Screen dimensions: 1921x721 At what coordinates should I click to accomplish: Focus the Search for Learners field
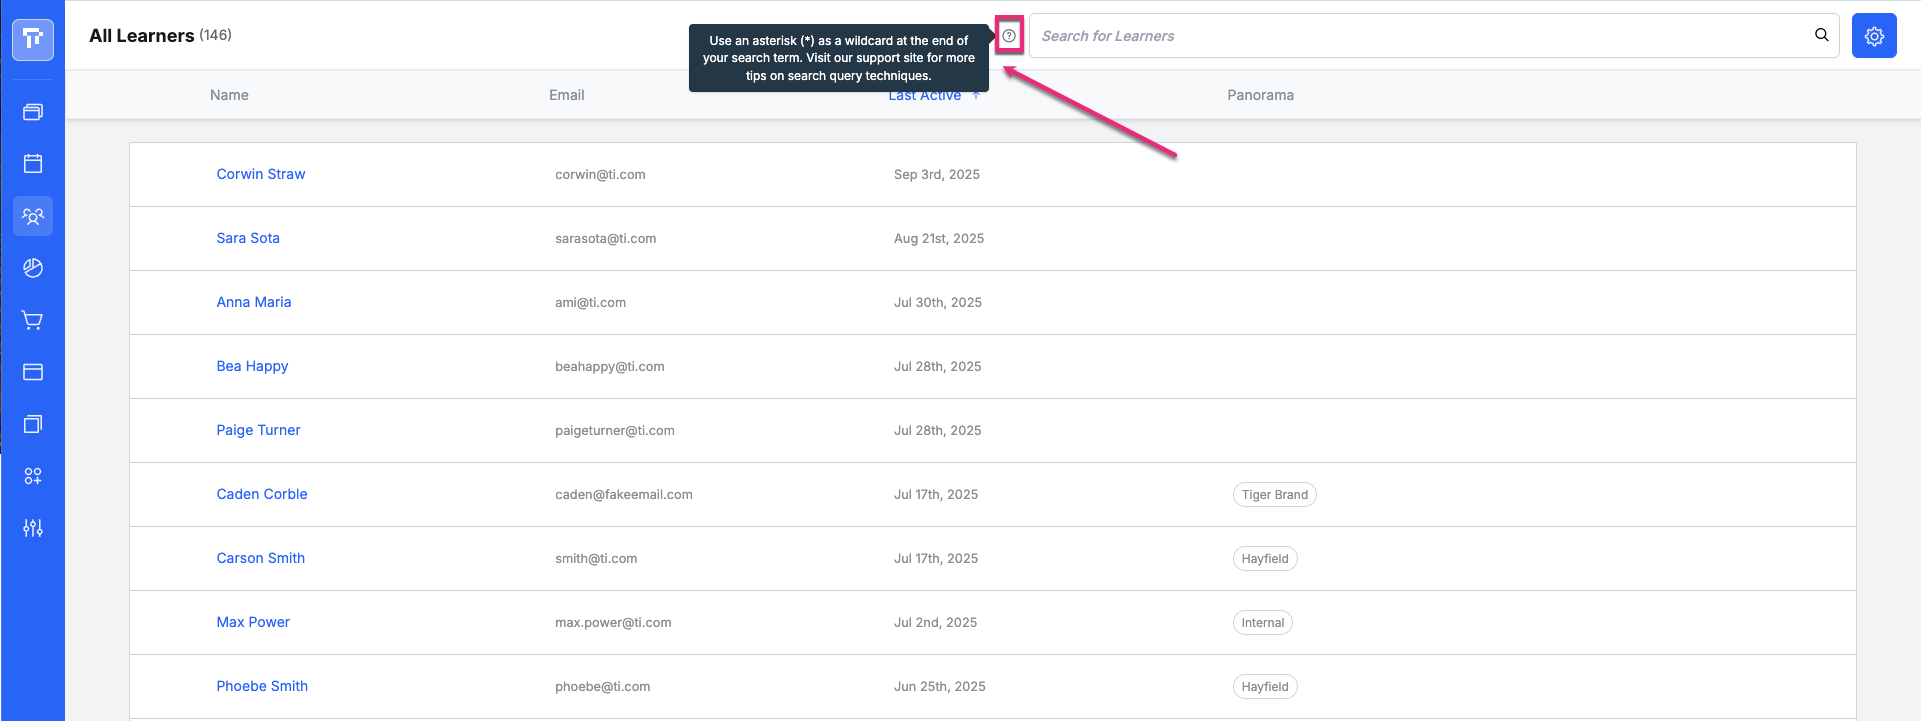[1434, 36]
